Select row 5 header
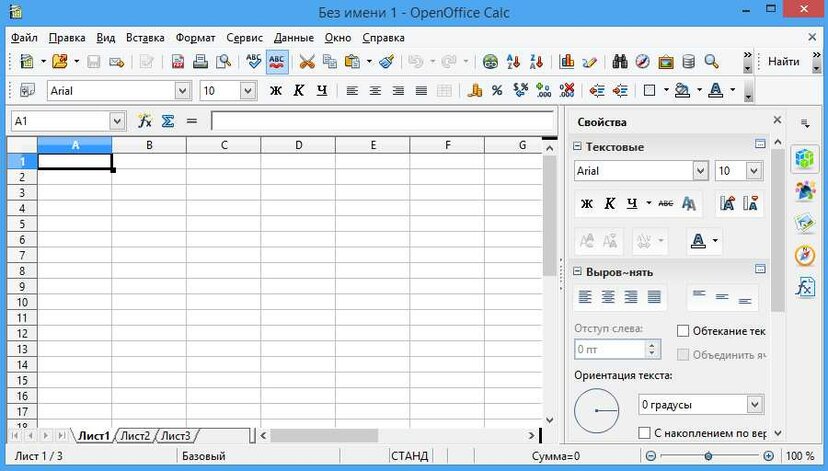This screenshot has height=471, width=828. pyautogui.click(x=22, y=224)
